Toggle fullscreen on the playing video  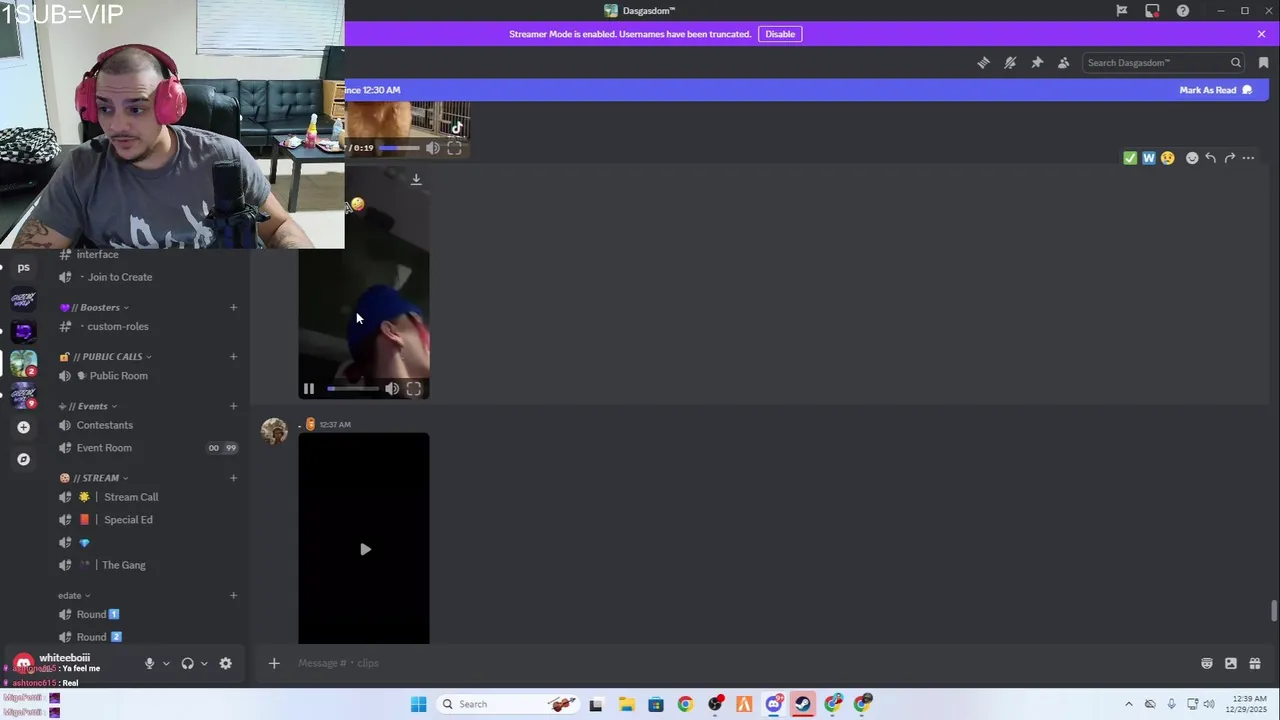pyautogui.click(x=414, y=389)
